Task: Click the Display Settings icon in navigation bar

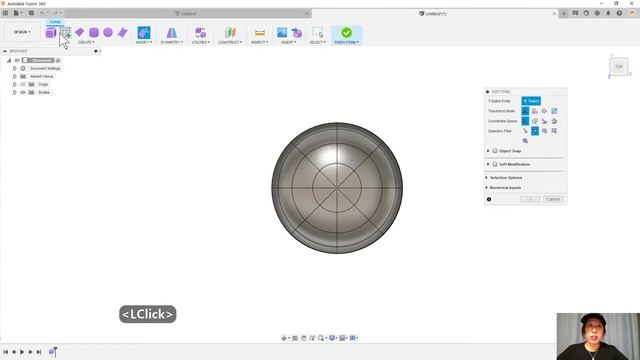Action: coord(332,338)
